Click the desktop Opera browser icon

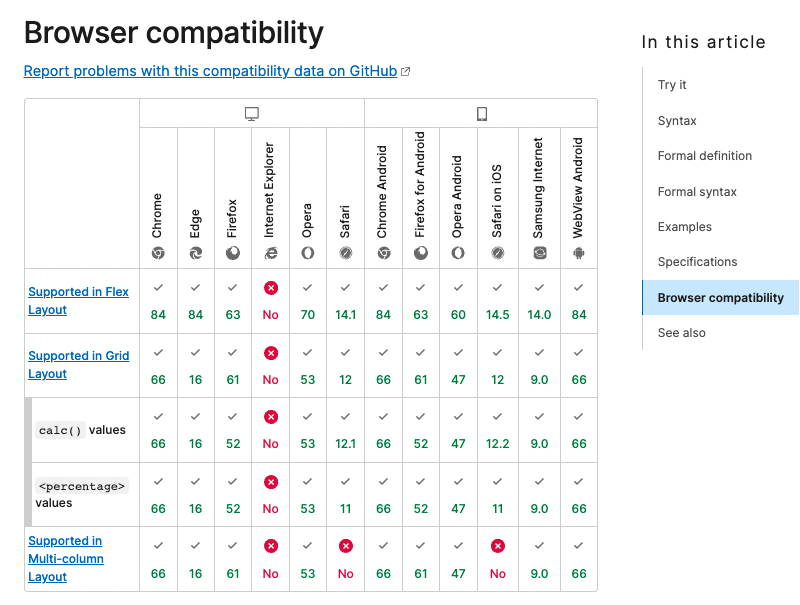[308, 253]
